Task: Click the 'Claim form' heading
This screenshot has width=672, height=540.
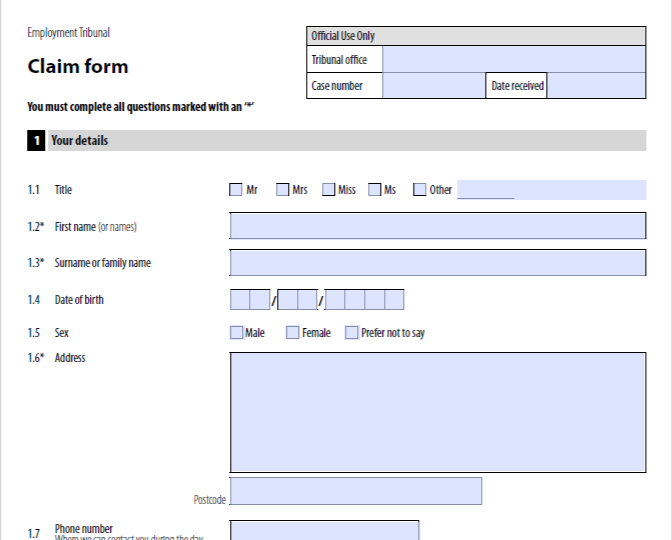Action: point(78,66)
